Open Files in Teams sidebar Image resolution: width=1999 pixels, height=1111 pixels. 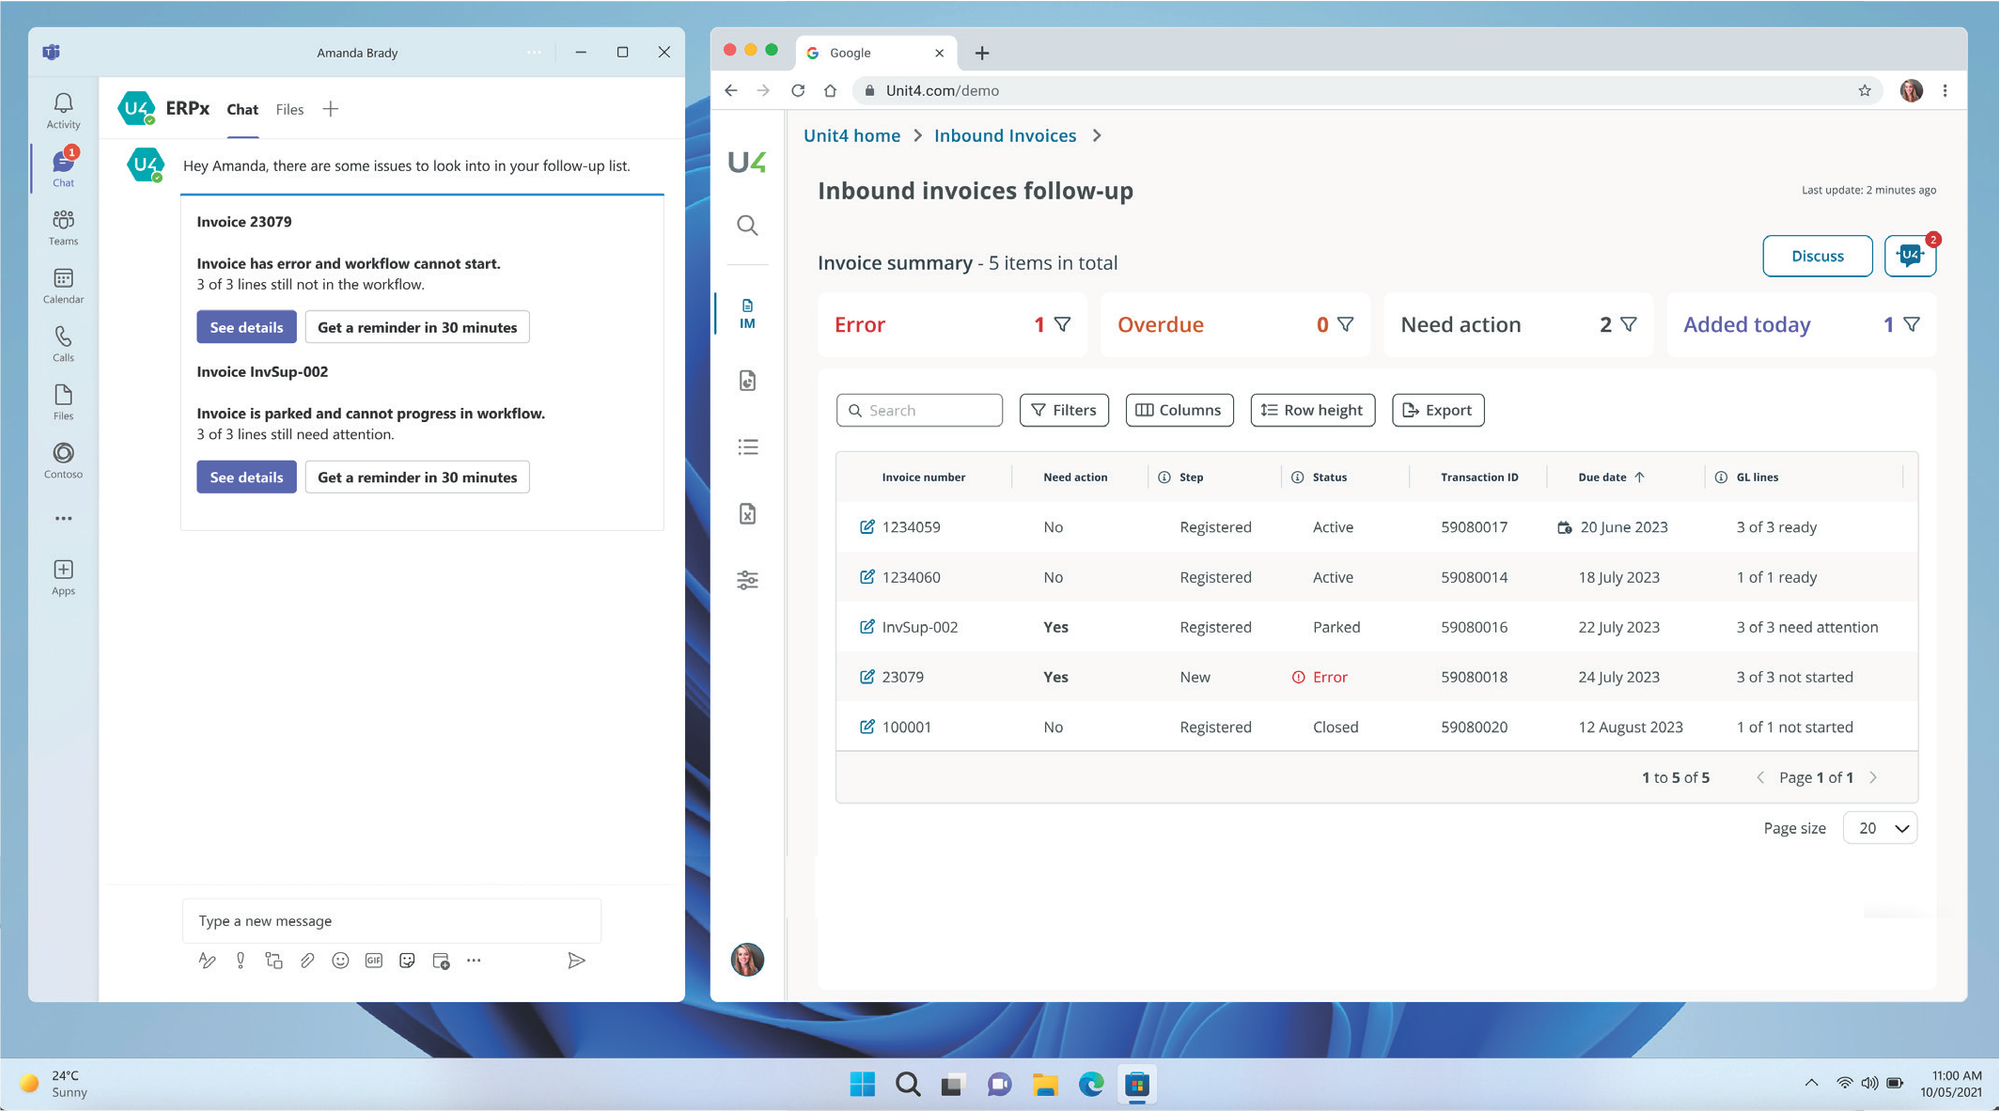(63, 402)
